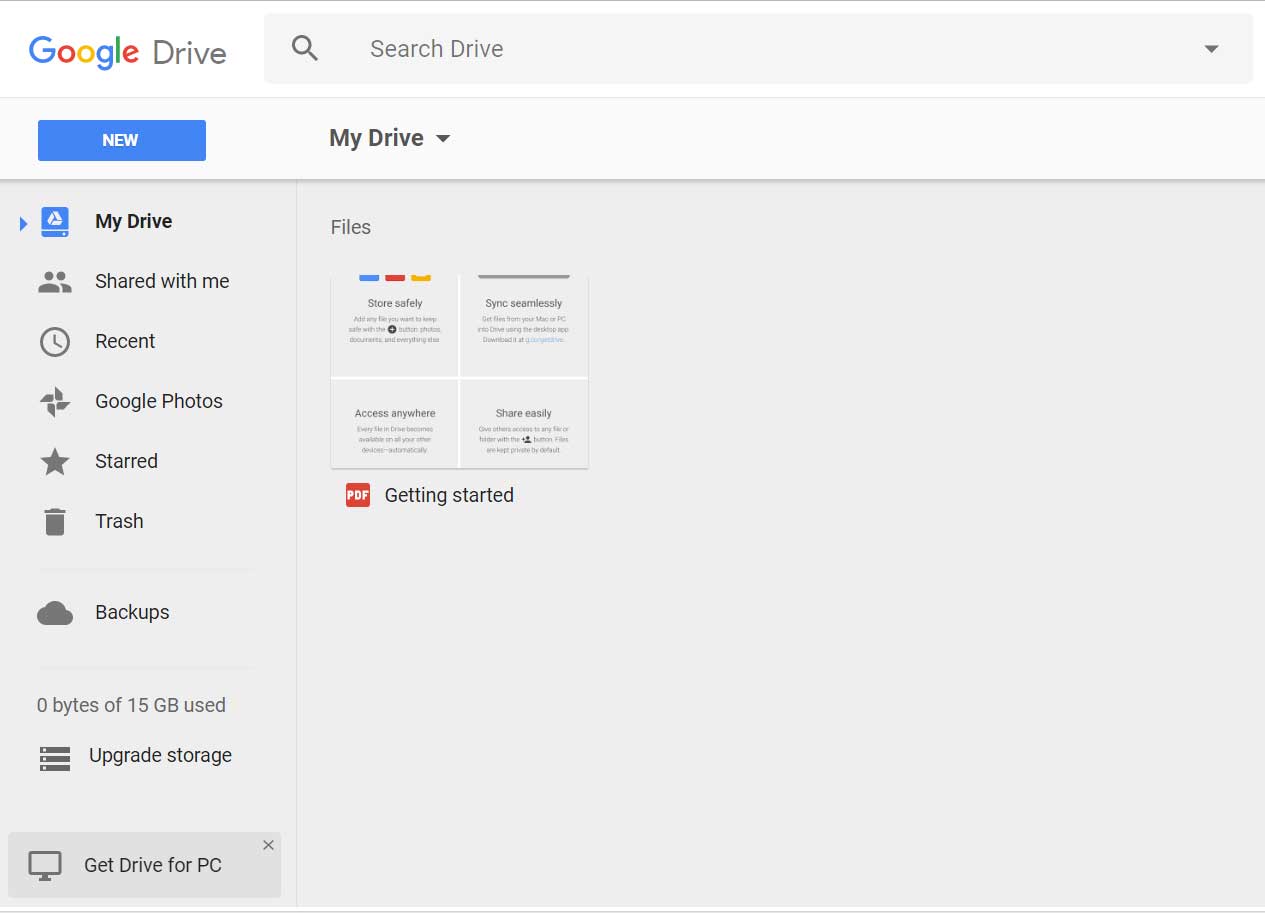Open Trash using the trash can icon
1265x913 pixels.
click(54, 521)
